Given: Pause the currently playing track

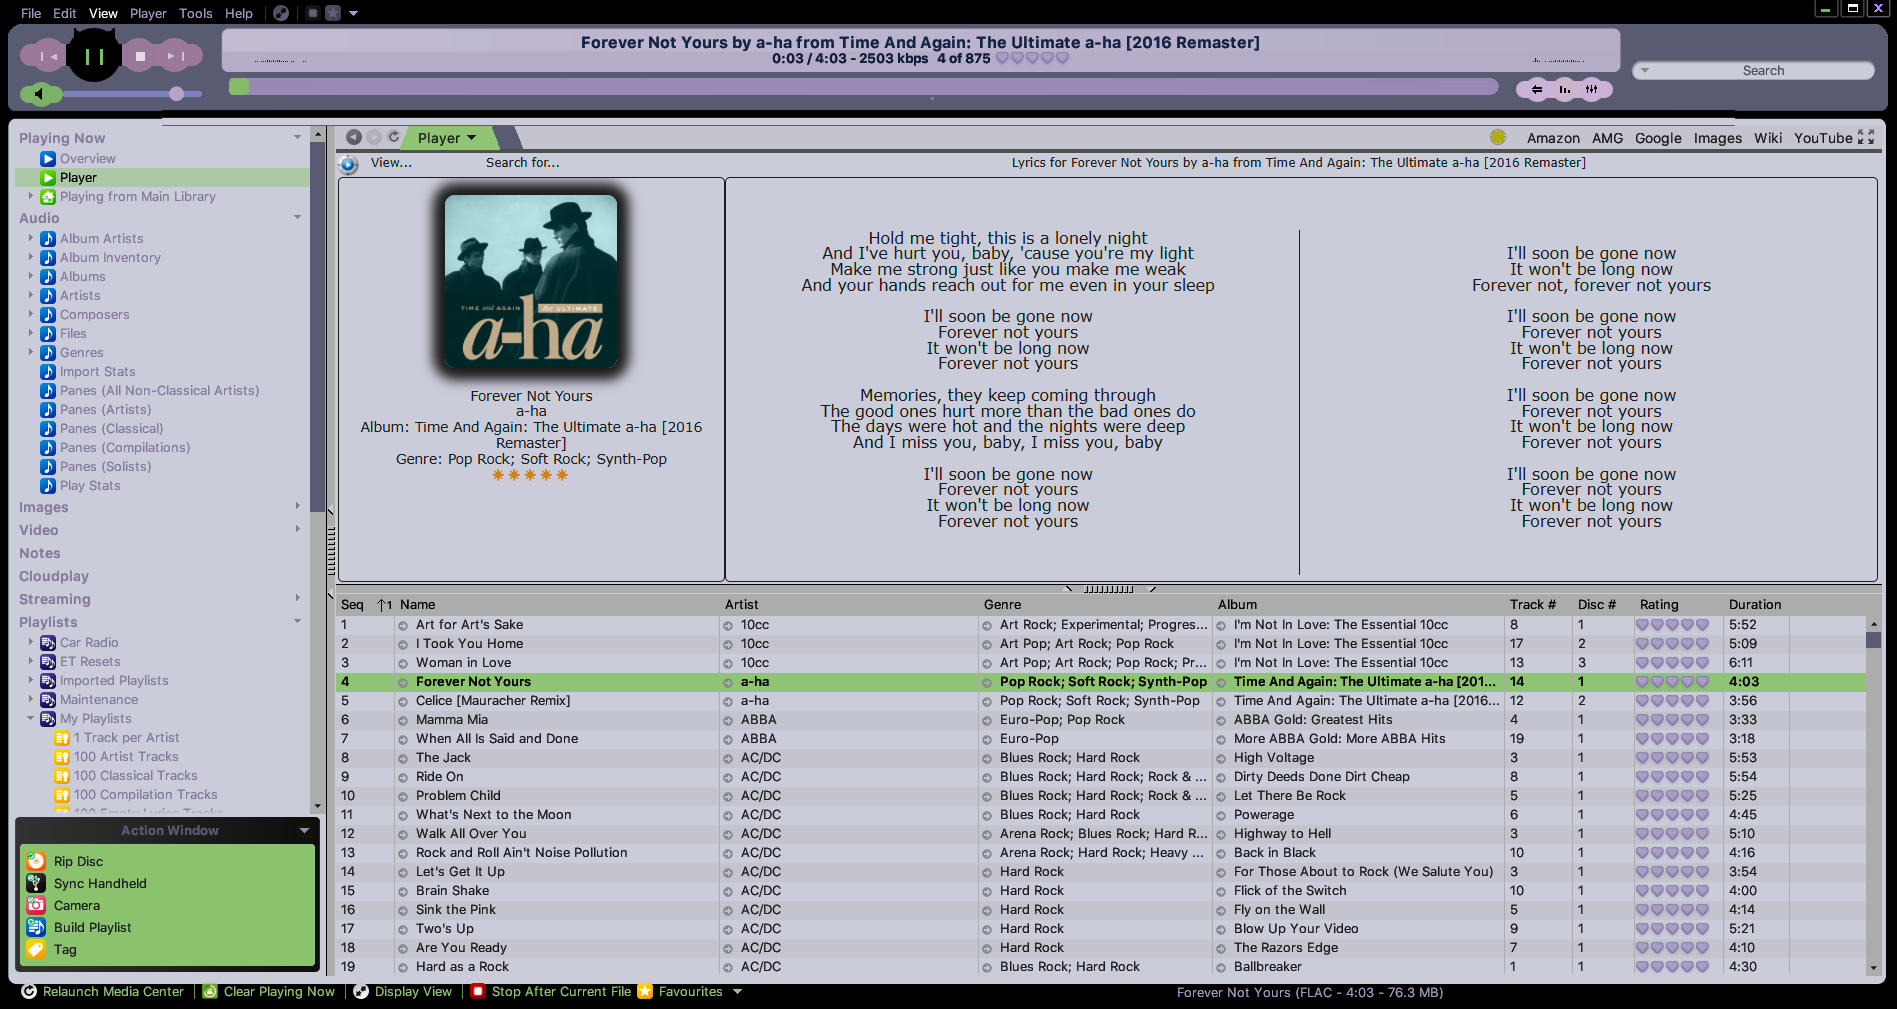Looking at the screenshot, I should 94,56.
